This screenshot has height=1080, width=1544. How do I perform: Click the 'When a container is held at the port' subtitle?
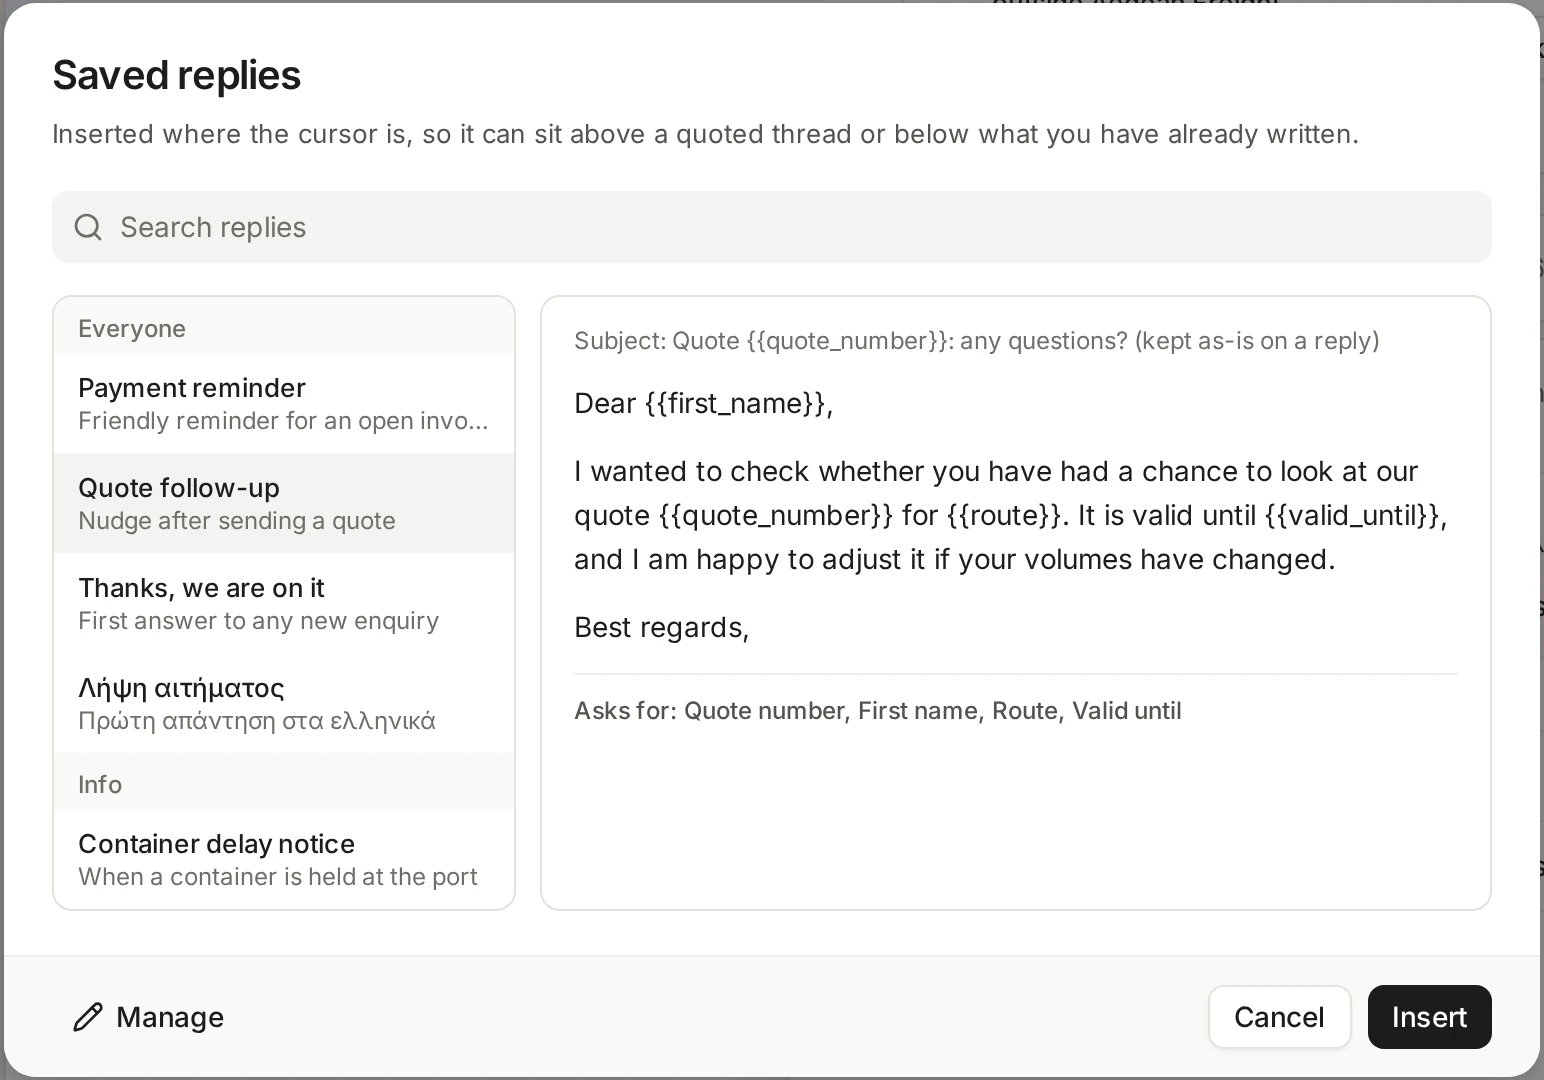pos(278,877)
